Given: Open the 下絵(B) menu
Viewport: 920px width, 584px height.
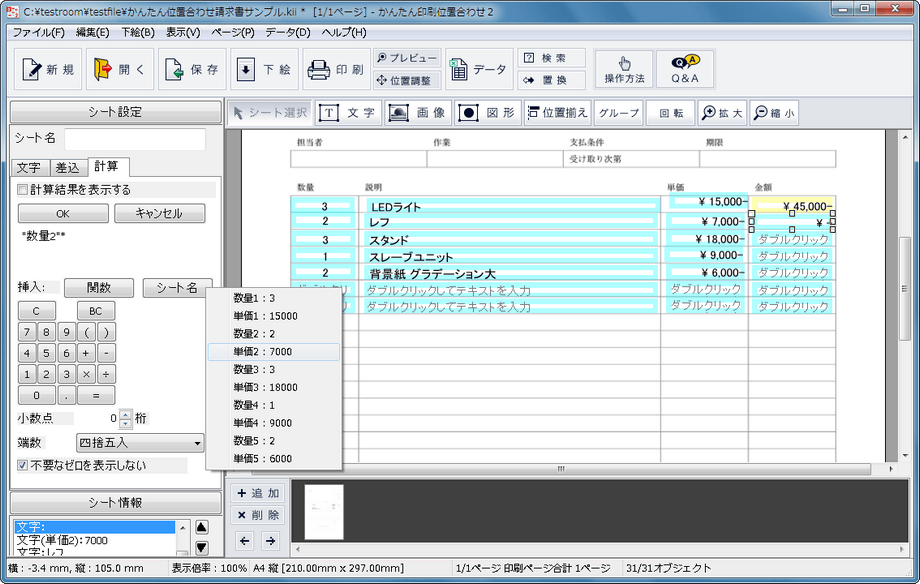Looking at the screenshot, I should pyautogui.click(x=138, y=32).
